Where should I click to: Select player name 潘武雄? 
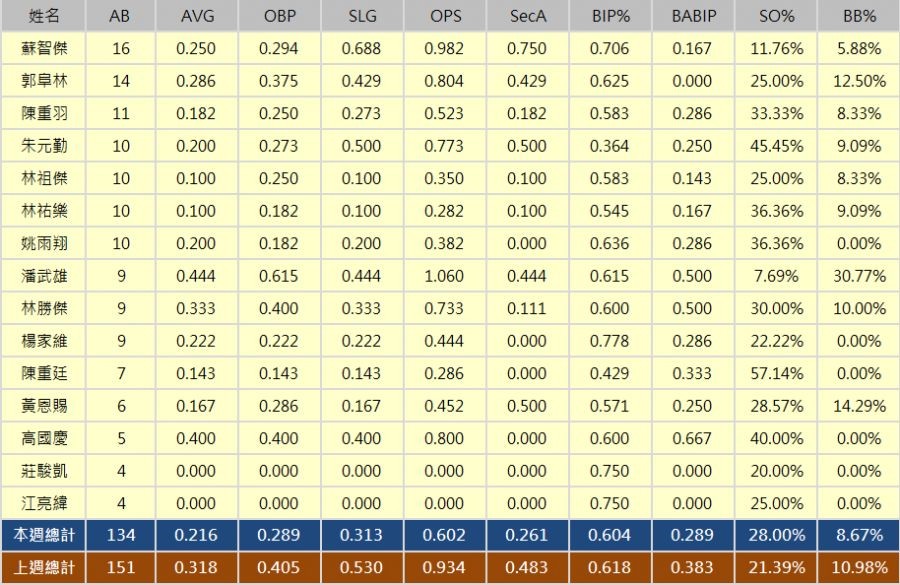(43, 276)
